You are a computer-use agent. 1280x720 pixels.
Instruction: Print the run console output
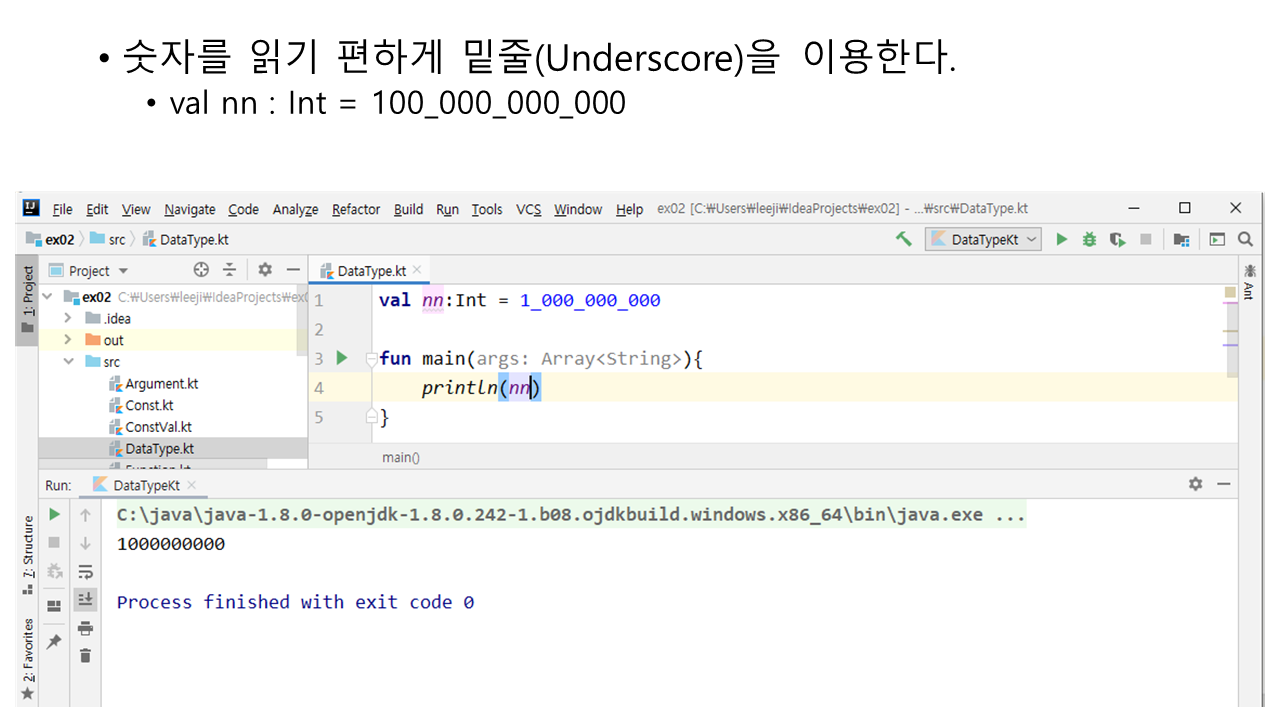click(x=86, y=628)
